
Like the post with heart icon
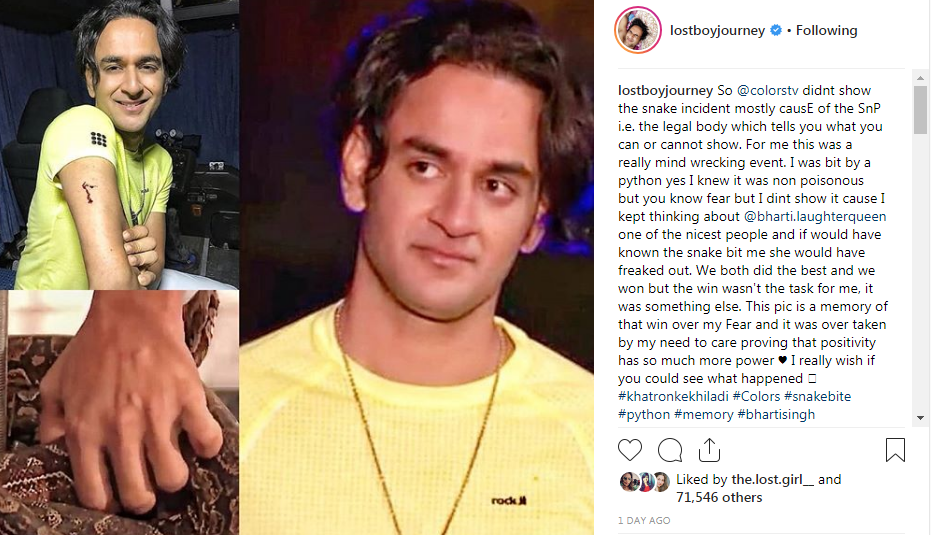(630, 450)
